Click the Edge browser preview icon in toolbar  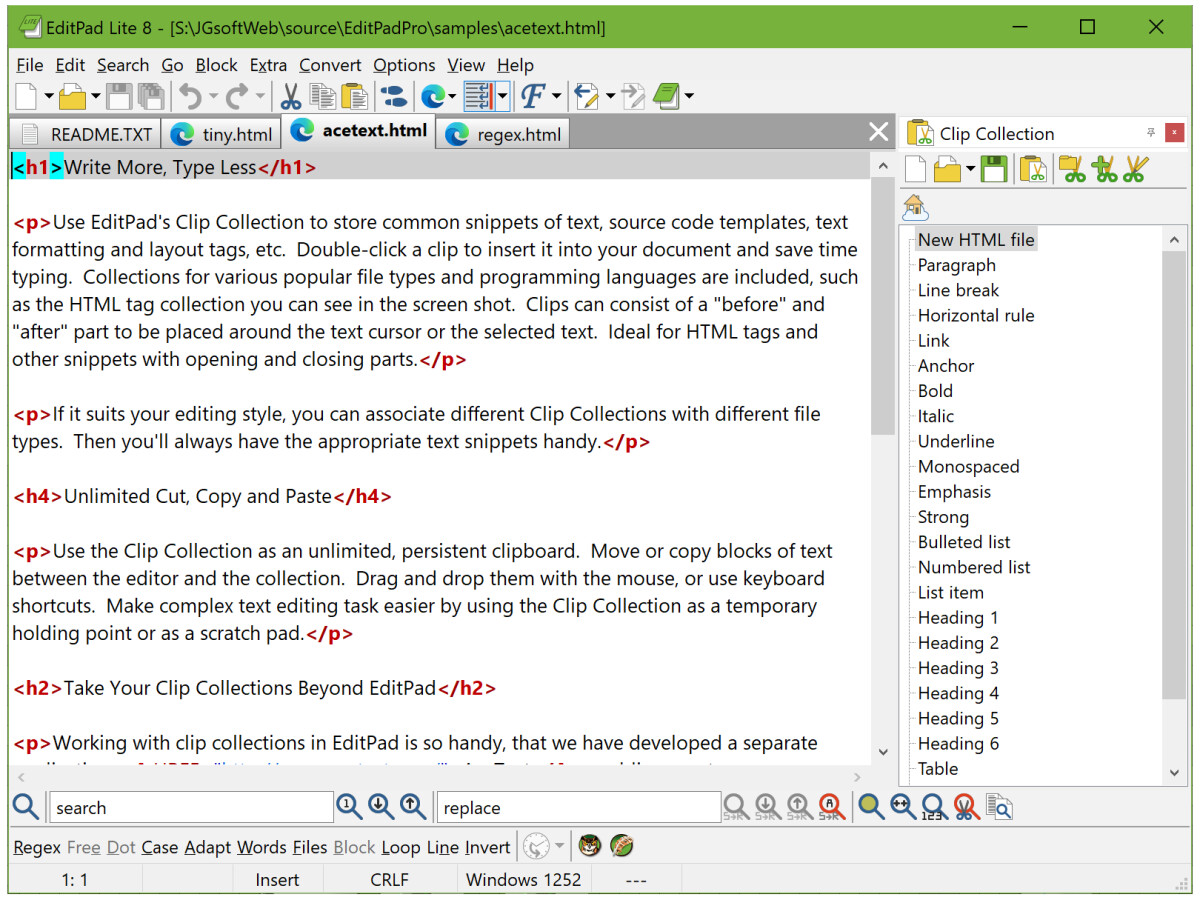click(x=433, y=97)
